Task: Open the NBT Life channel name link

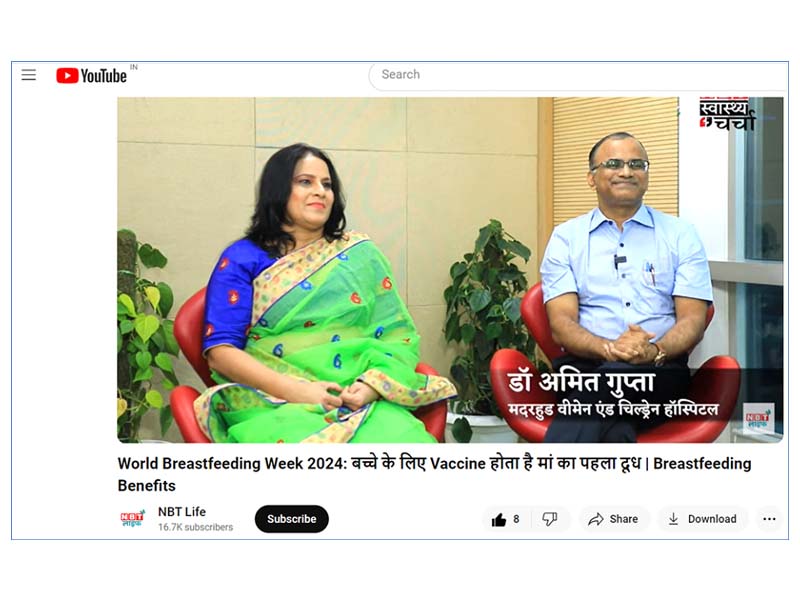Action: point(182,512)
